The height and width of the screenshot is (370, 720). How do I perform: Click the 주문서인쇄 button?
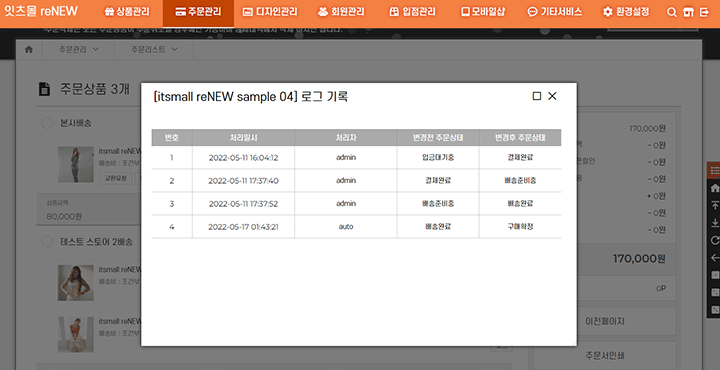604,355
